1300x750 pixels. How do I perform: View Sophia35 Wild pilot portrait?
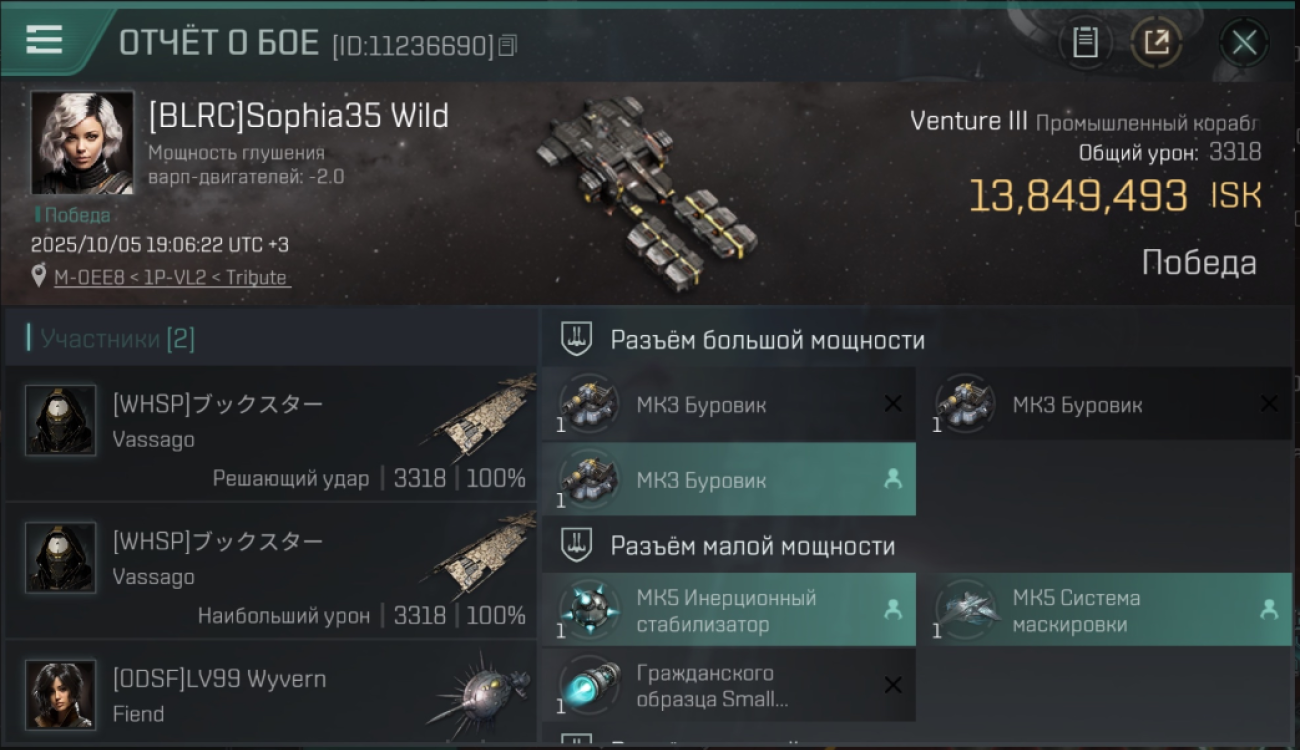(x=82, y=143)
